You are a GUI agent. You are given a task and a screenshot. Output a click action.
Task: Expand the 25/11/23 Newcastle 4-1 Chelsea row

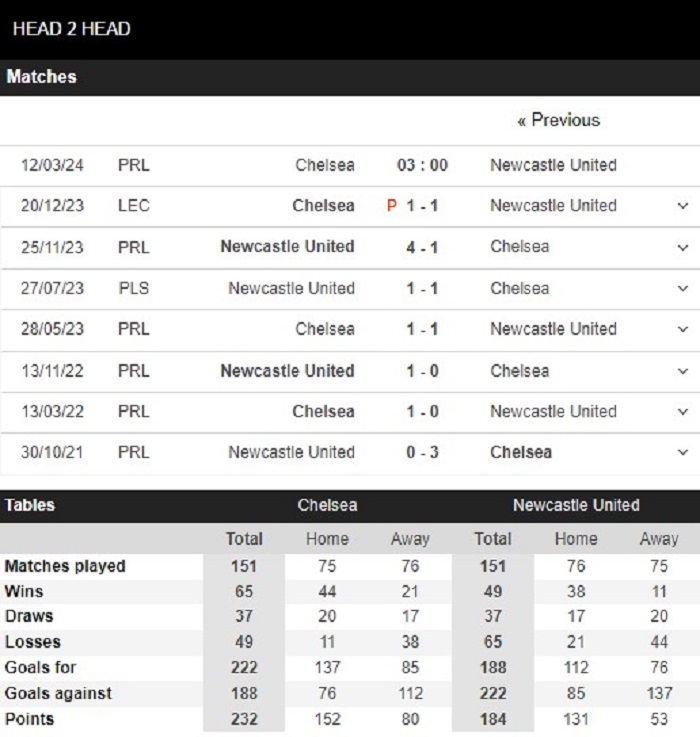point(683,248)
